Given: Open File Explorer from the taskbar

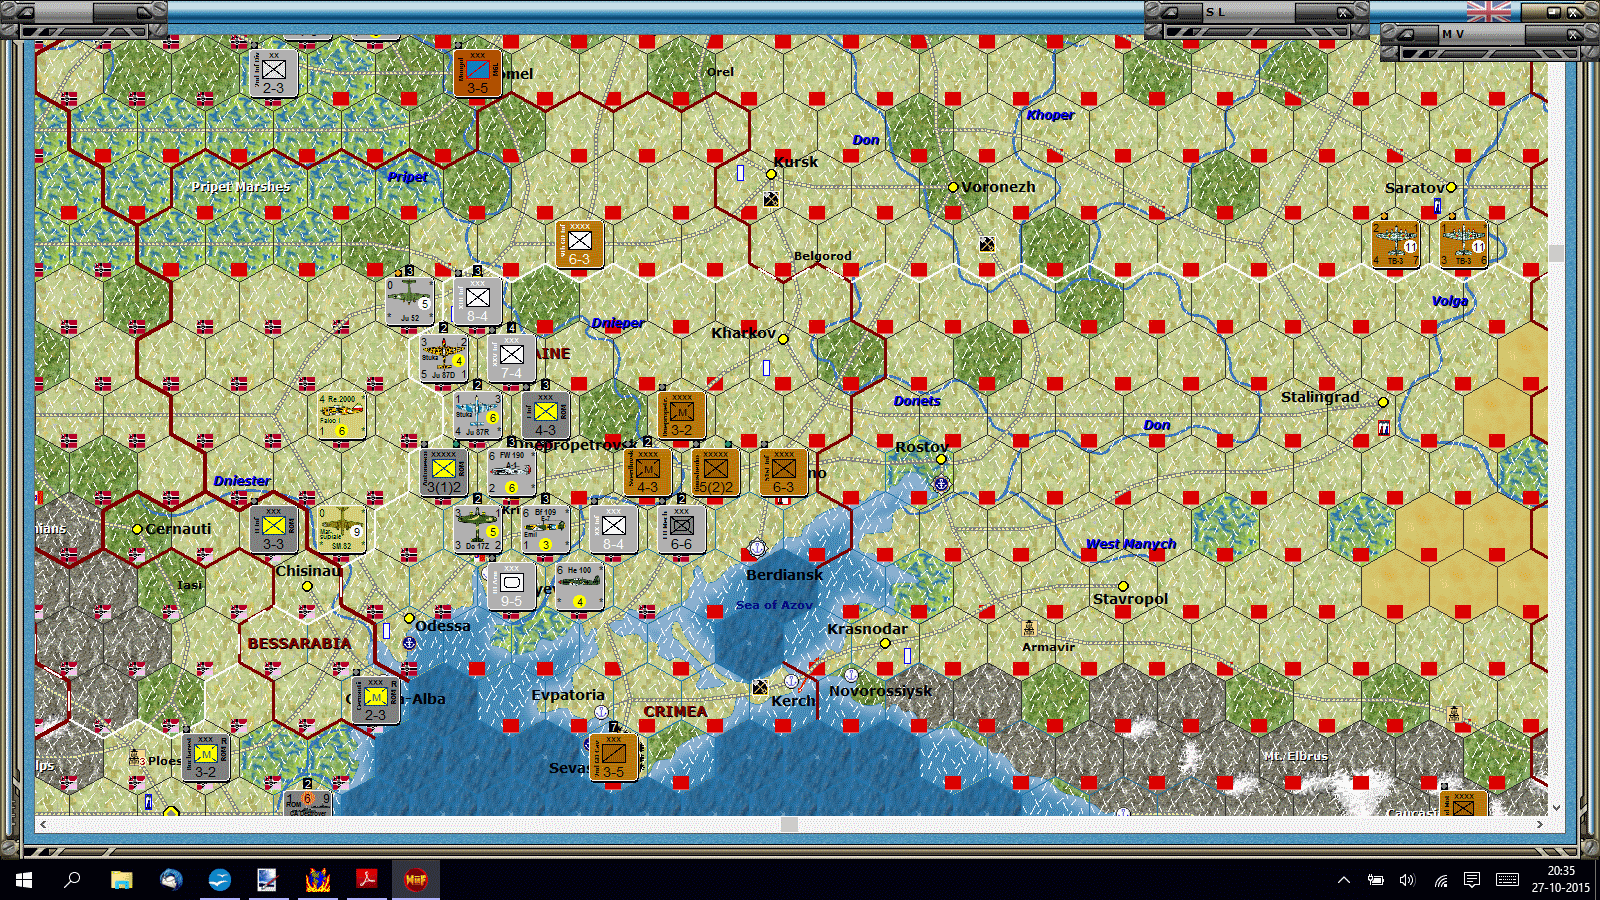Looking at the screenshot, I should pyautogui.click(x=122, y=880).
